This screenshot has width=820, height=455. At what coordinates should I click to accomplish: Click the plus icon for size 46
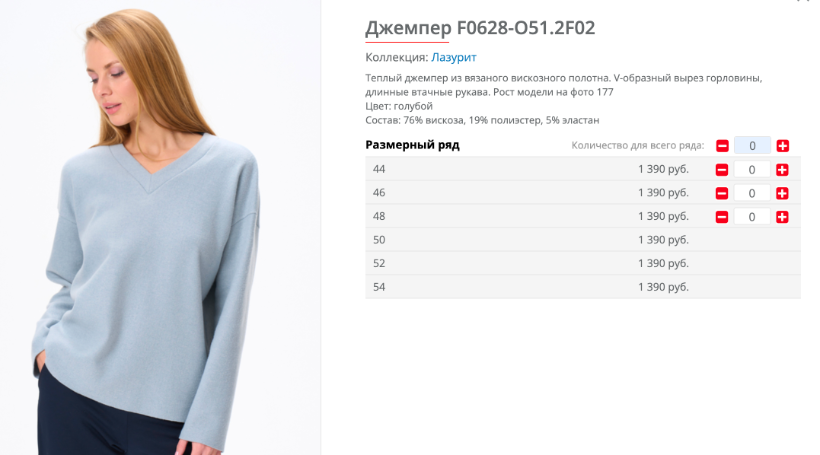pyautogui.click(x=782, y=193)
